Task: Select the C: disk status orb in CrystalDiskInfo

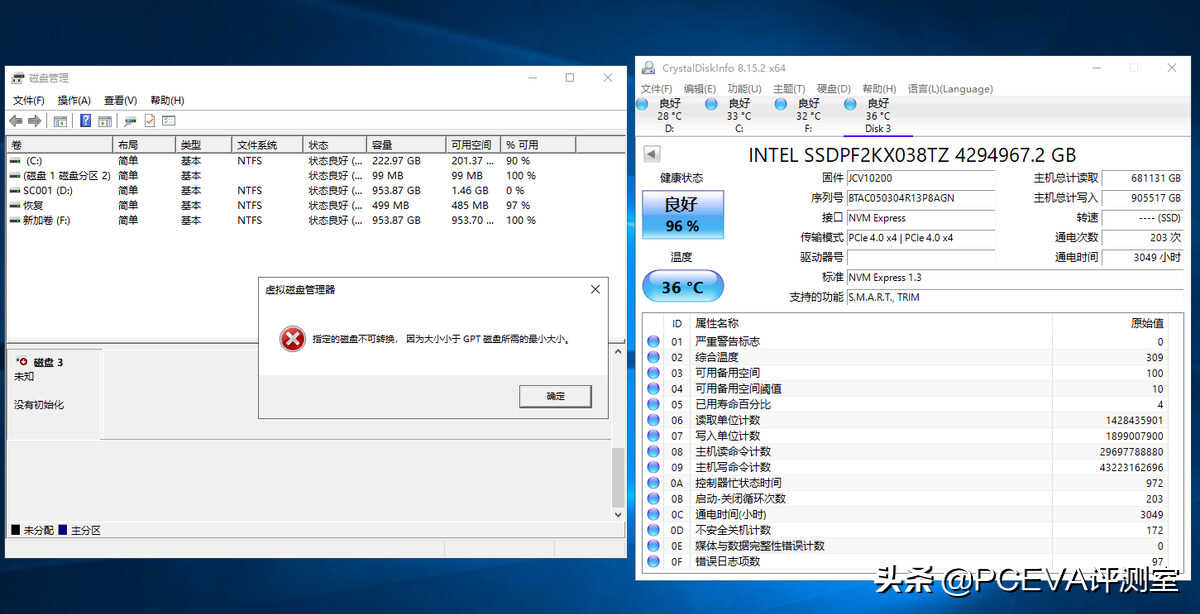Action: (711, 103)
